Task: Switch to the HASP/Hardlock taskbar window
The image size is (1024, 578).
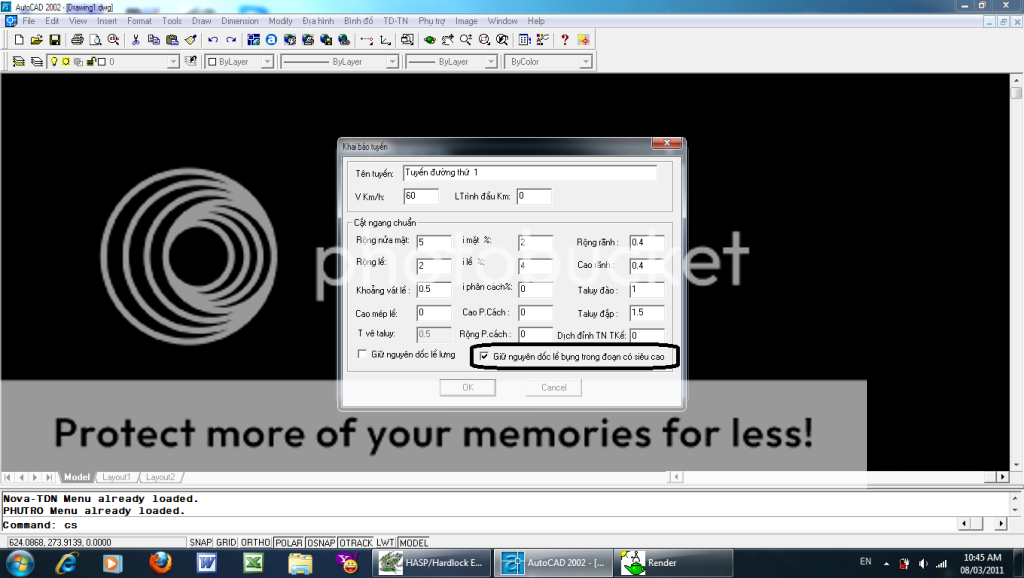Action: click(432, 562)
